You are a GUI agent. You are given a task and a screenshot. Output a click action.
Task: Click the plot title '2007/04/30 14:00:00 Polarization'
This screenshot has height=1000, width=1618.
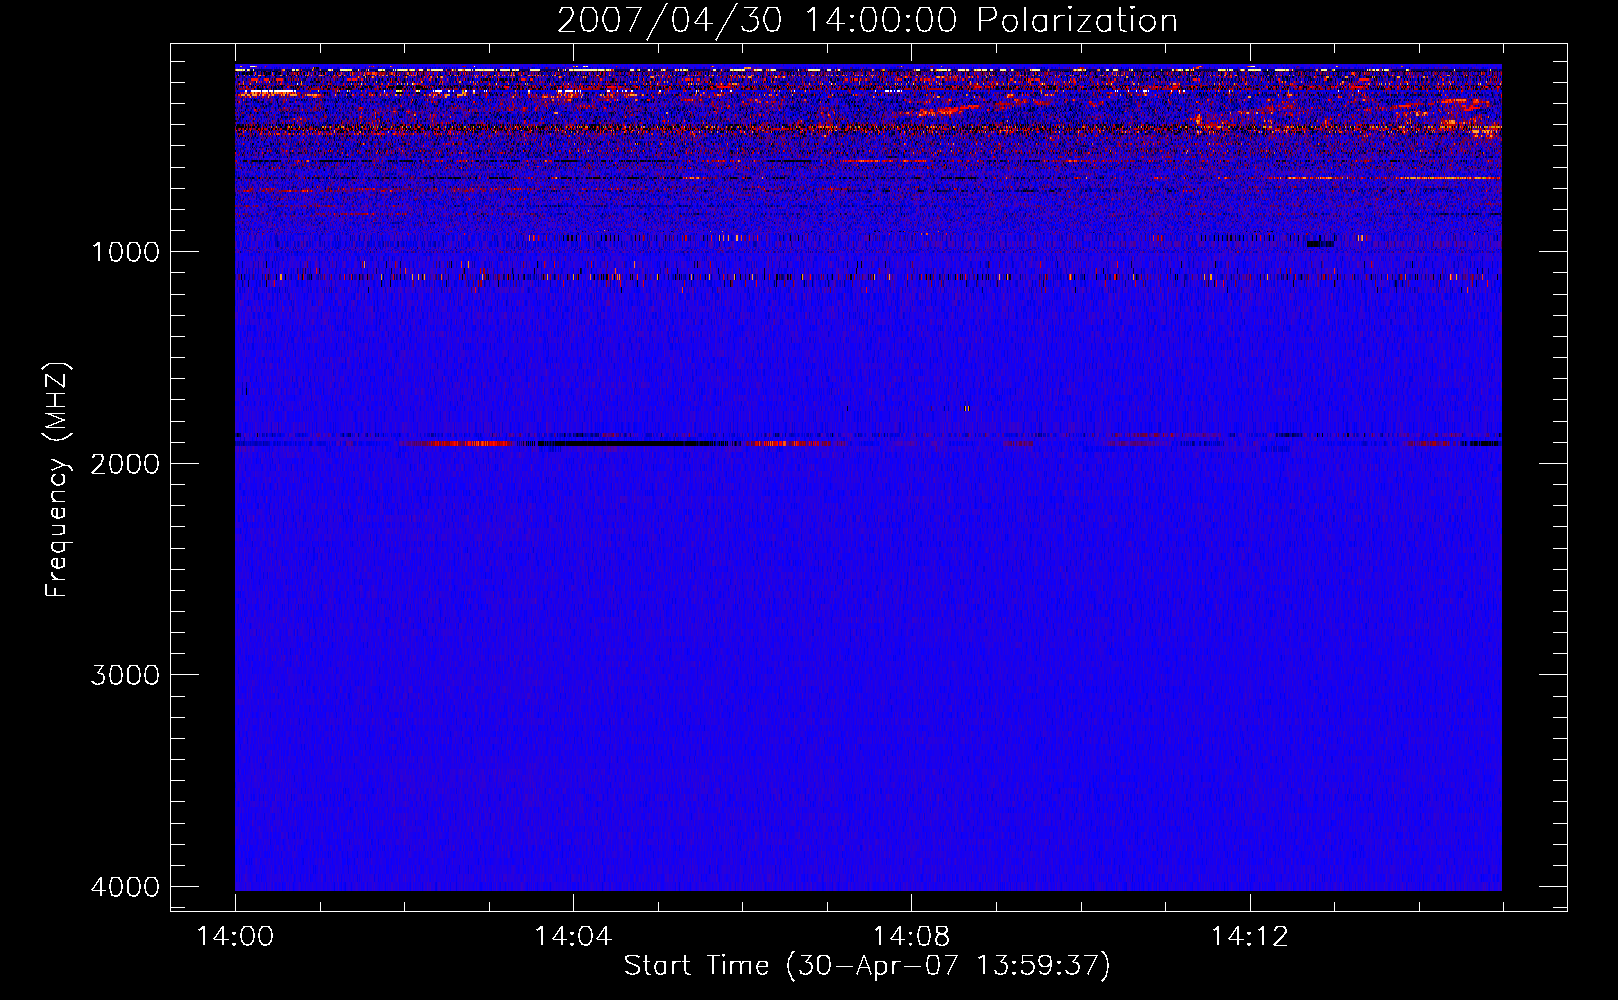click(x=867, y=20)
